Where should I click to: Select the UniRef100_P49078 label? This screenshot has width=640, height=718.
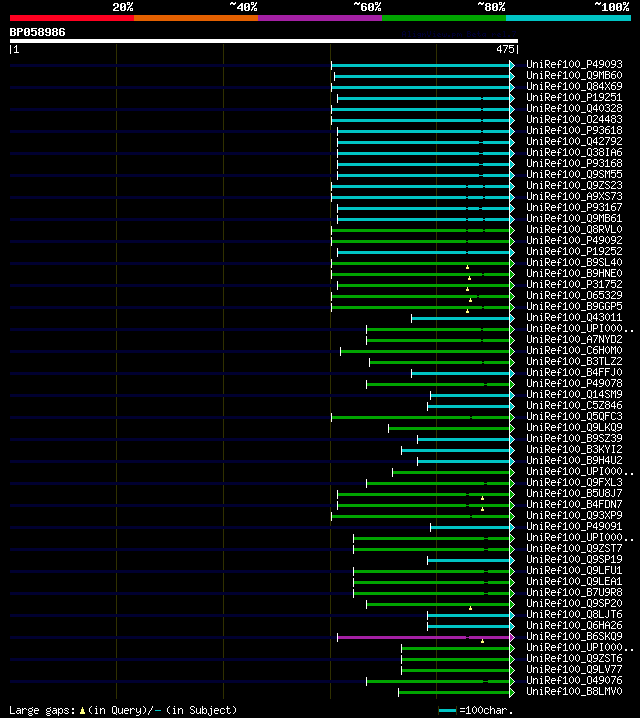tap(574, 383)
